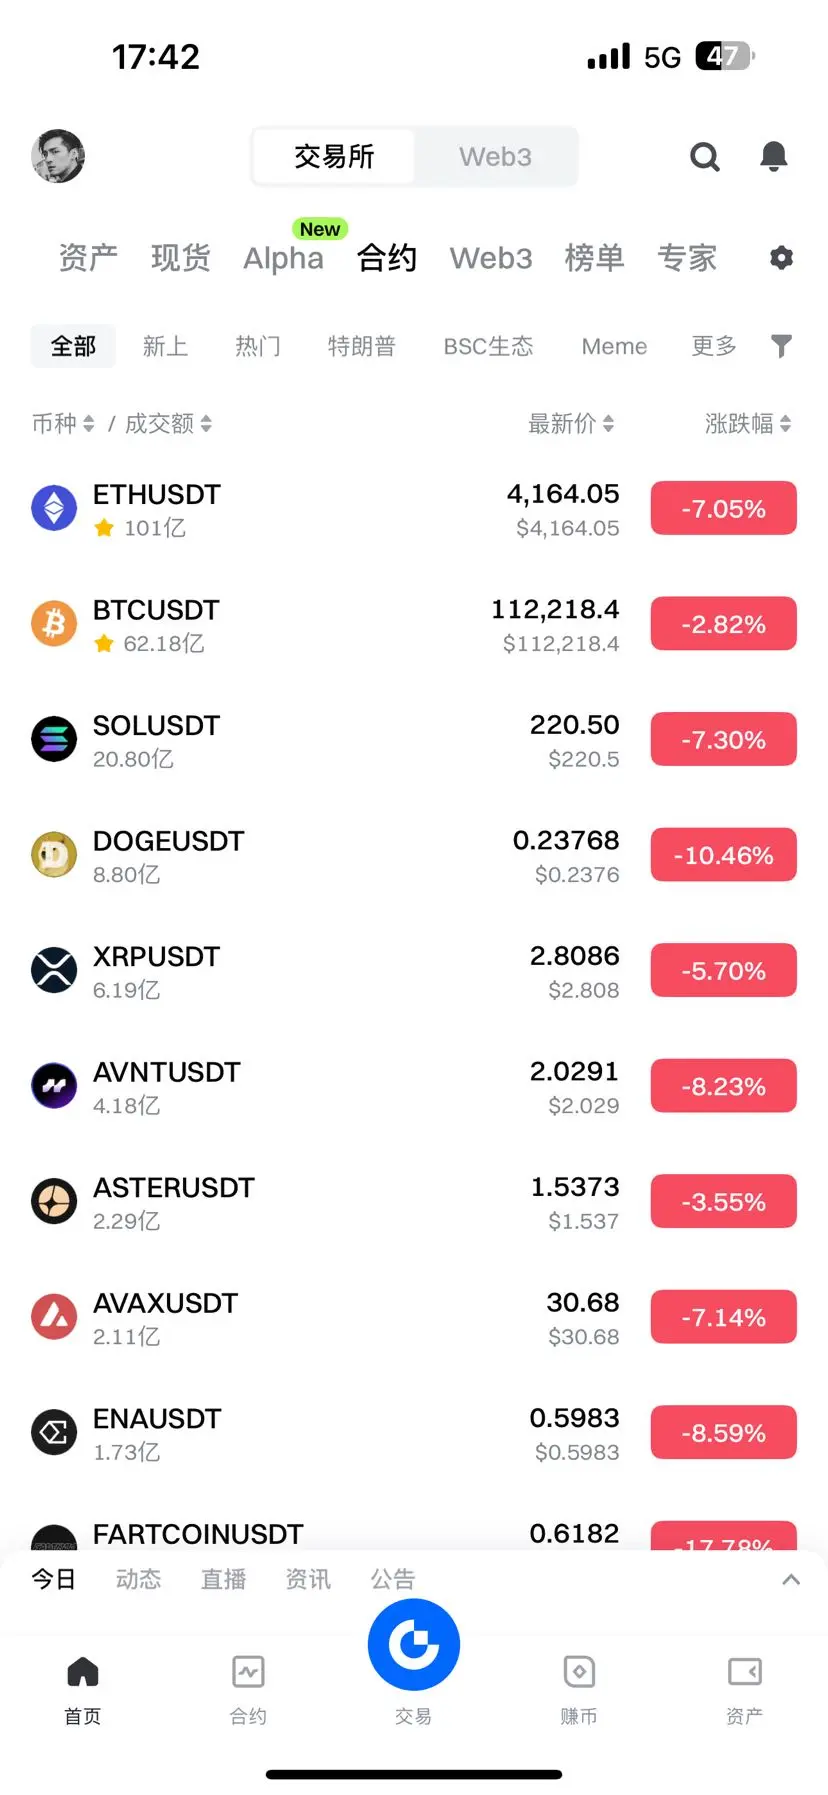
Task: Switch to the Web3 segment toggle
Action: click(x=495, y=157)
